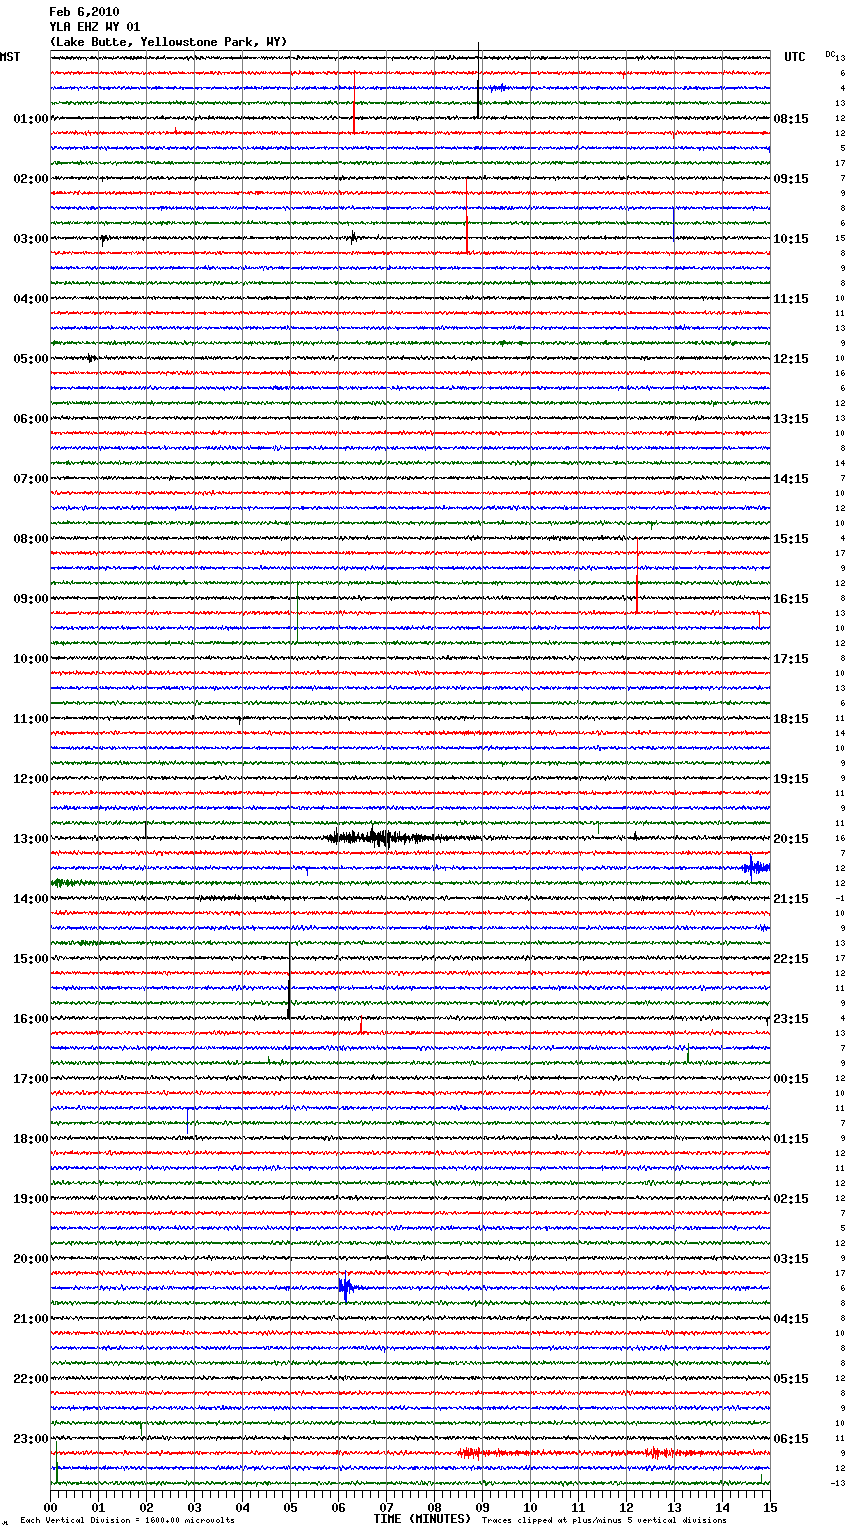Click the '05:00' MST time label
This screenshot has height=1534, width=850.
pyautogui.click(x=31, y=359)
